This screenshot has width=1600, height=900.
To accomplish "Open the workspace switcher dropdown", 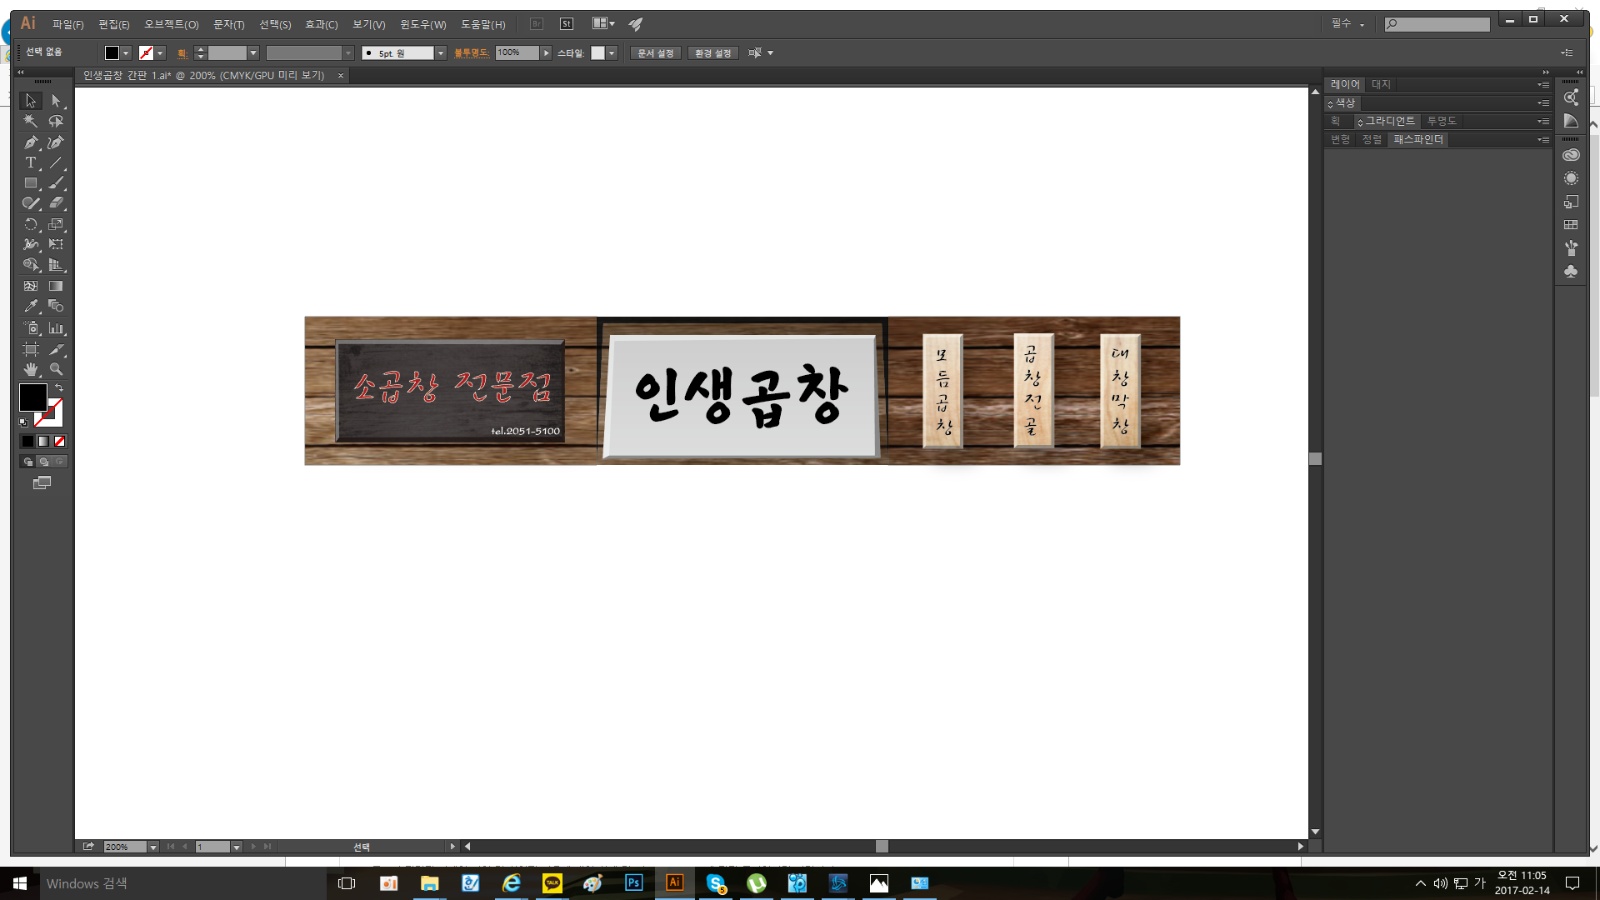I will tap(1348, 24).
